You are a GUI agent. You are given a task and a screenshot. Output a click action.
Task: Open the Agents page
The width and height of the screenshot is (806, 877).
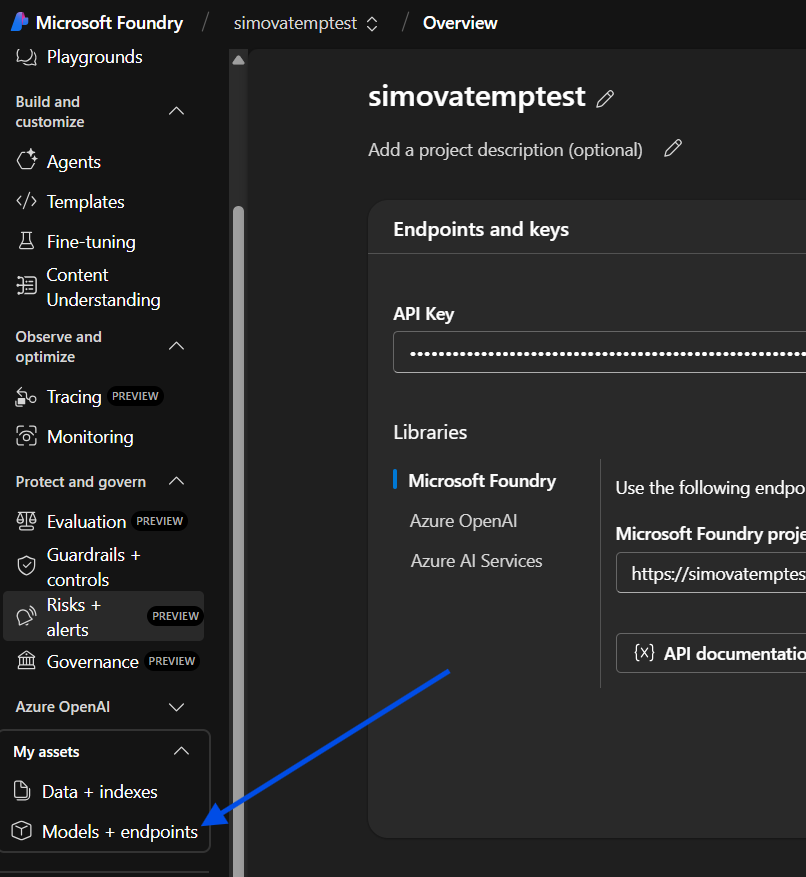pos(59,162)
